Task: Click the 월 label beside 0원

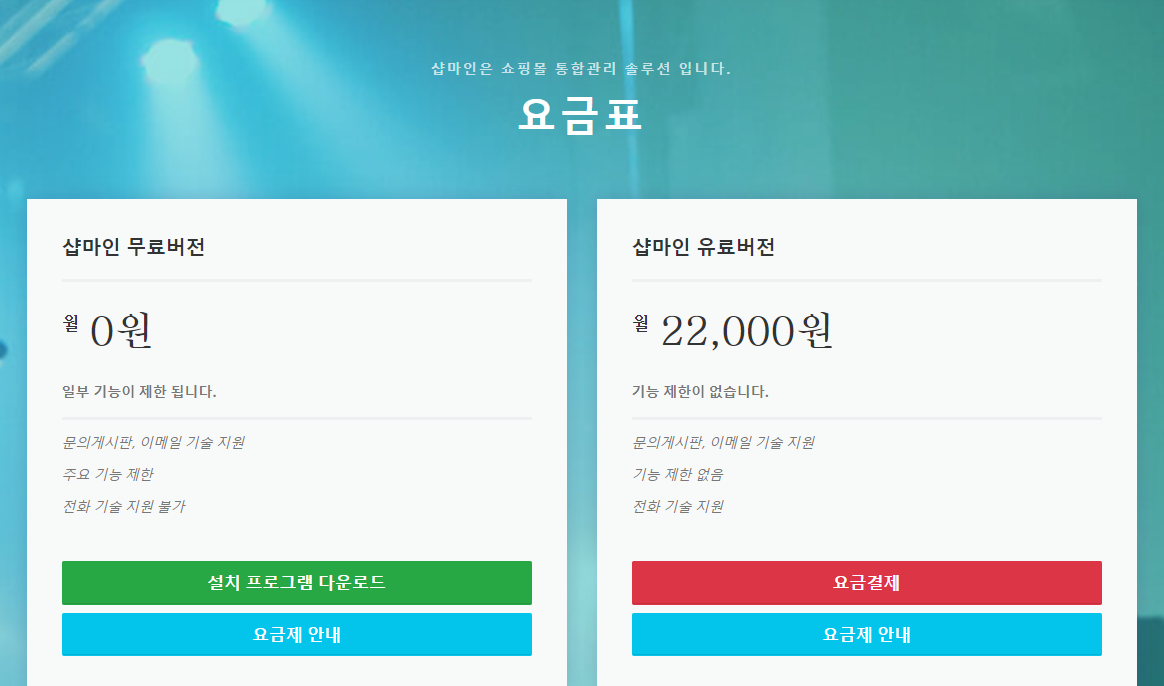Action: pyautogui.click(x=71, y=322)
